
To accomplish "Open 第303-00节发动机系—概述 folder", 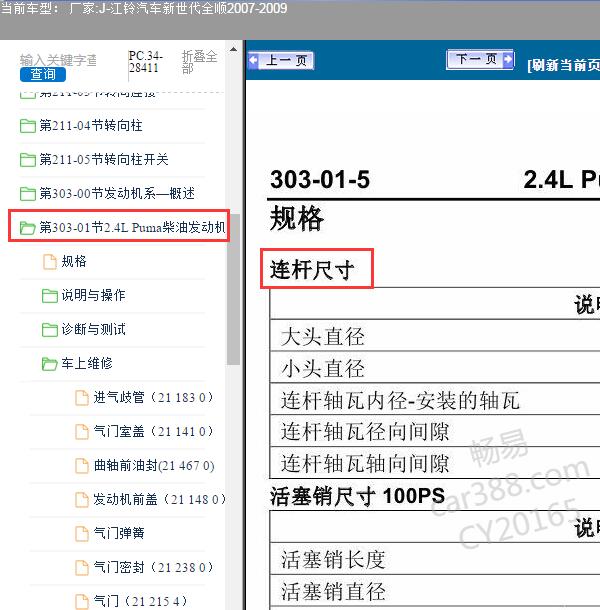I will (x=117, y=193).
